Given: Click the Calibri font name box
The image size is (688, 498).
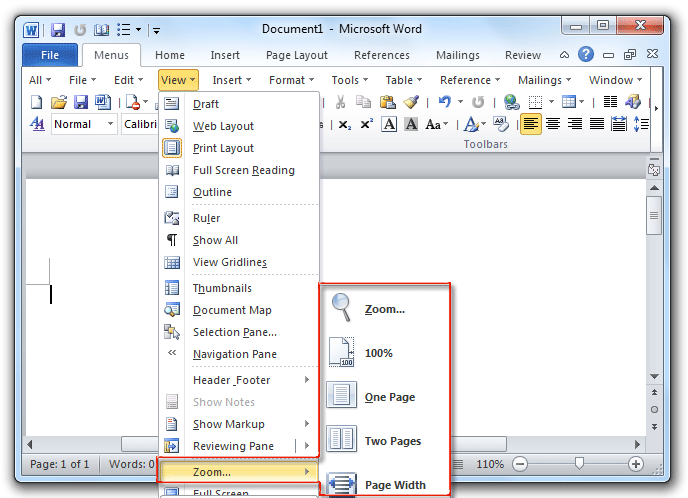Looking at the screenshot, I should [x=140, y=124].
